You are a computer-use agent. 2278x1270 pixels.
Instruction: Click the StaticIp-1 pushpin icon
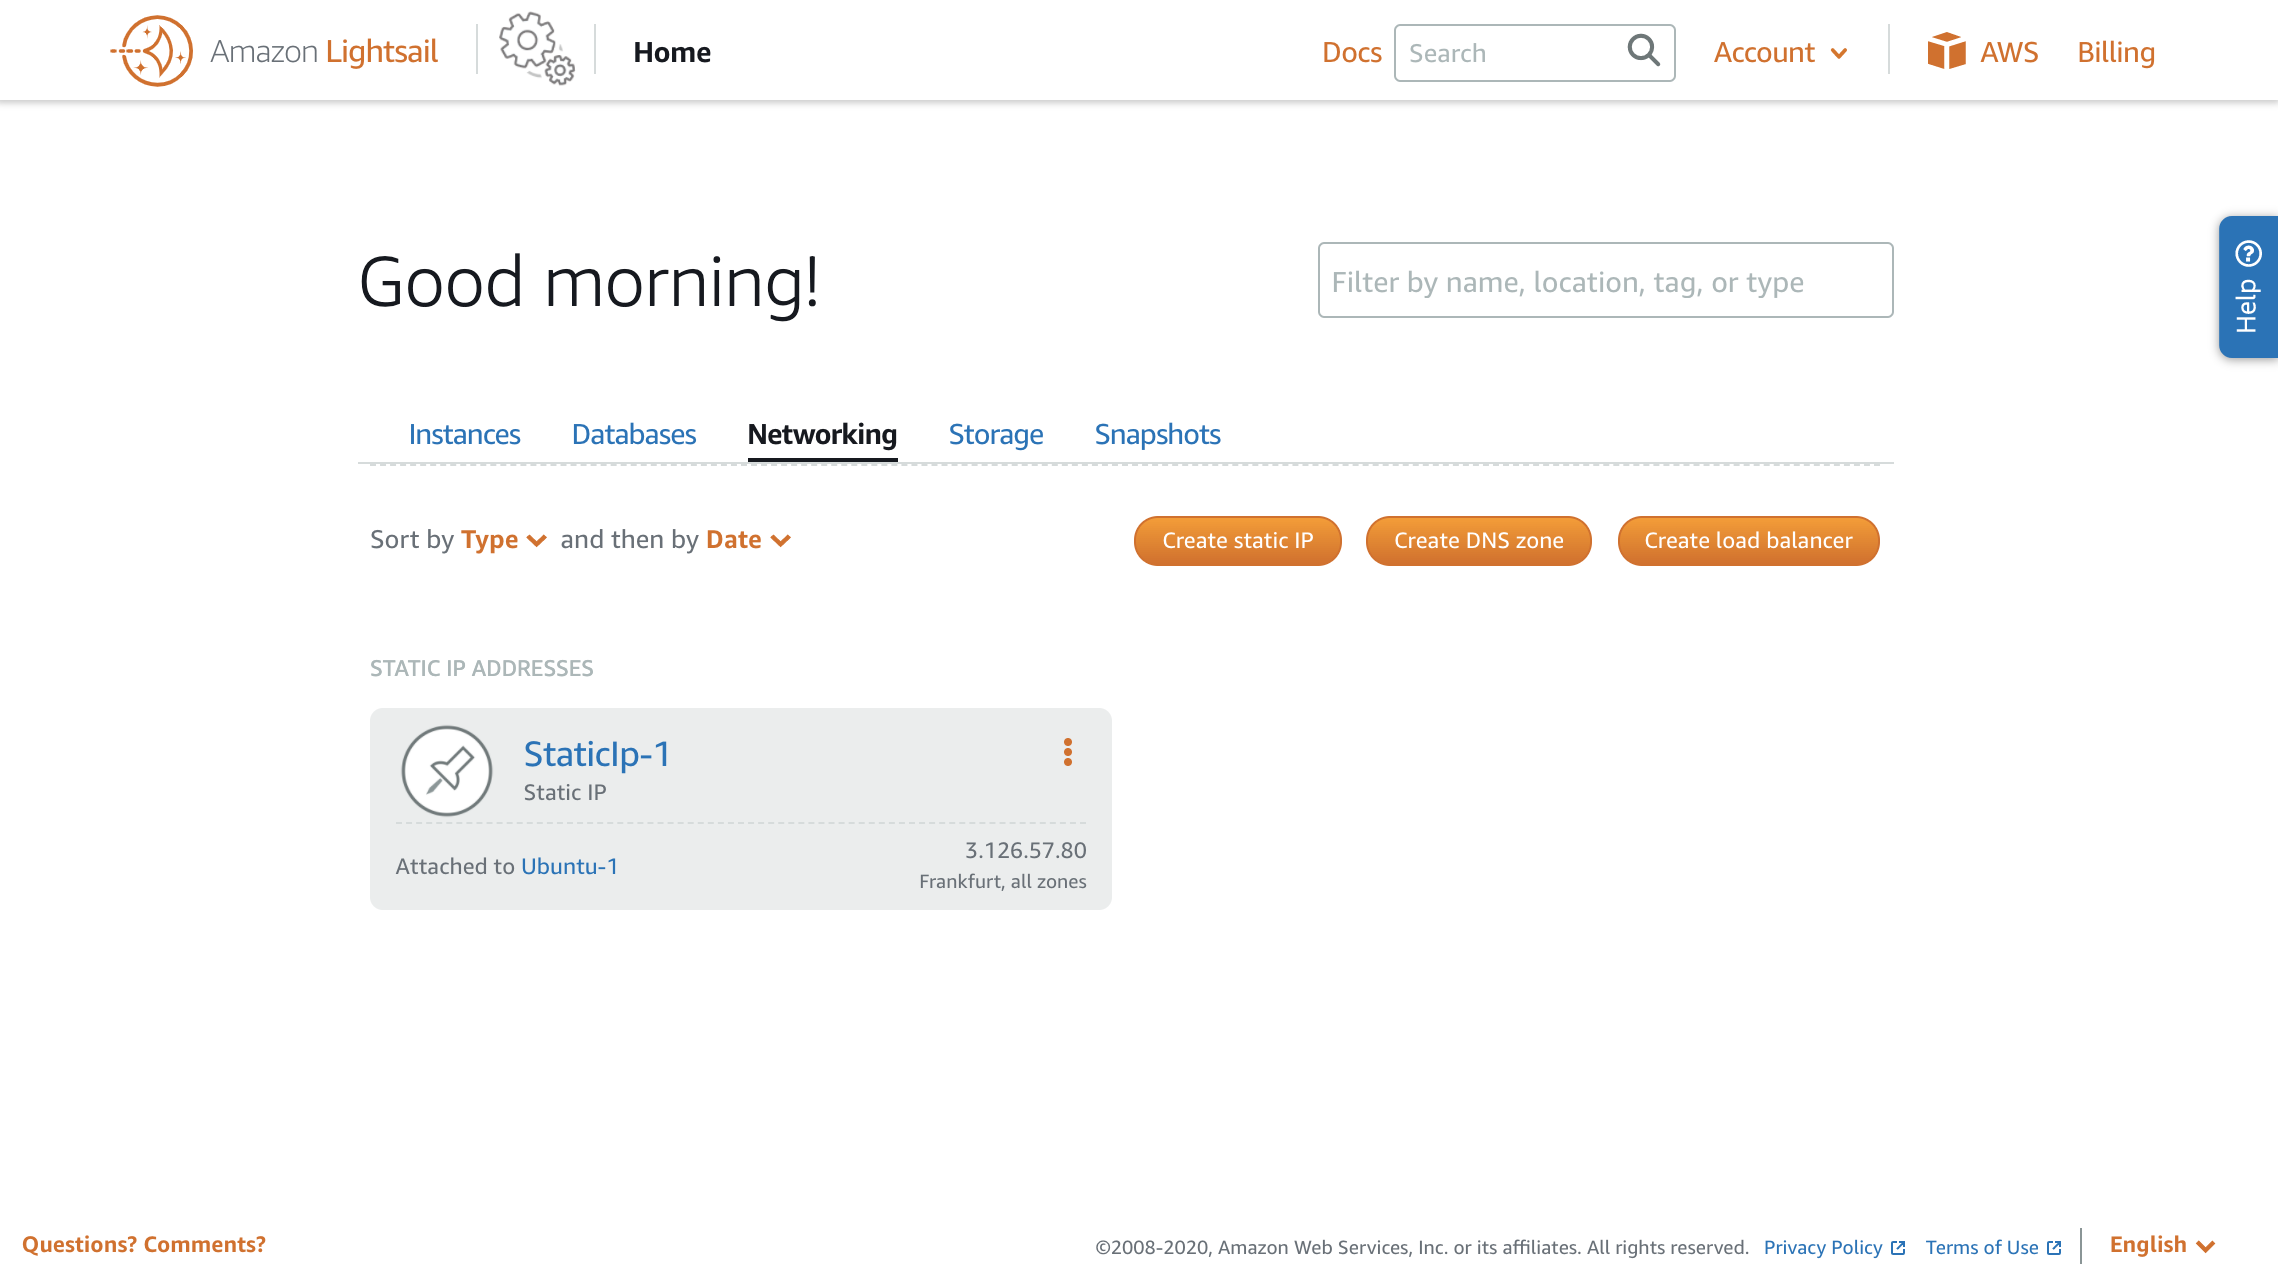(x=447, y=770)
